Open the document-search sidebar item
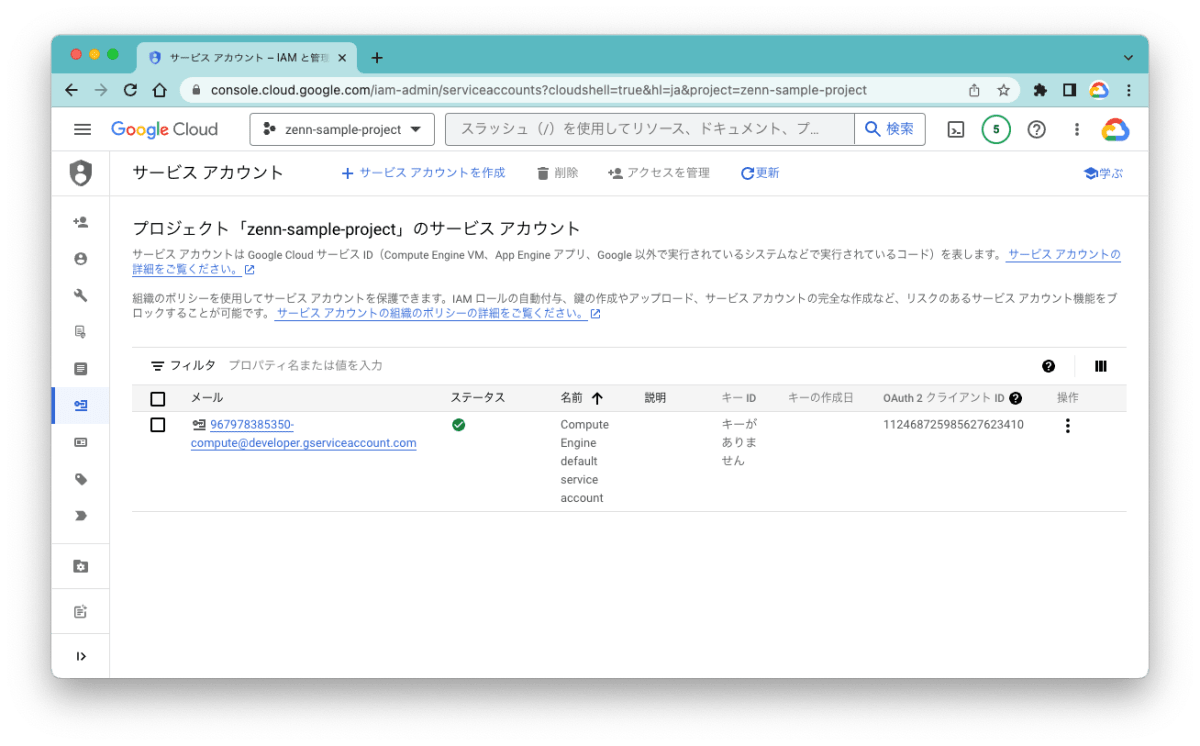Screen dimensions: 1200x746 pos(81,332)
